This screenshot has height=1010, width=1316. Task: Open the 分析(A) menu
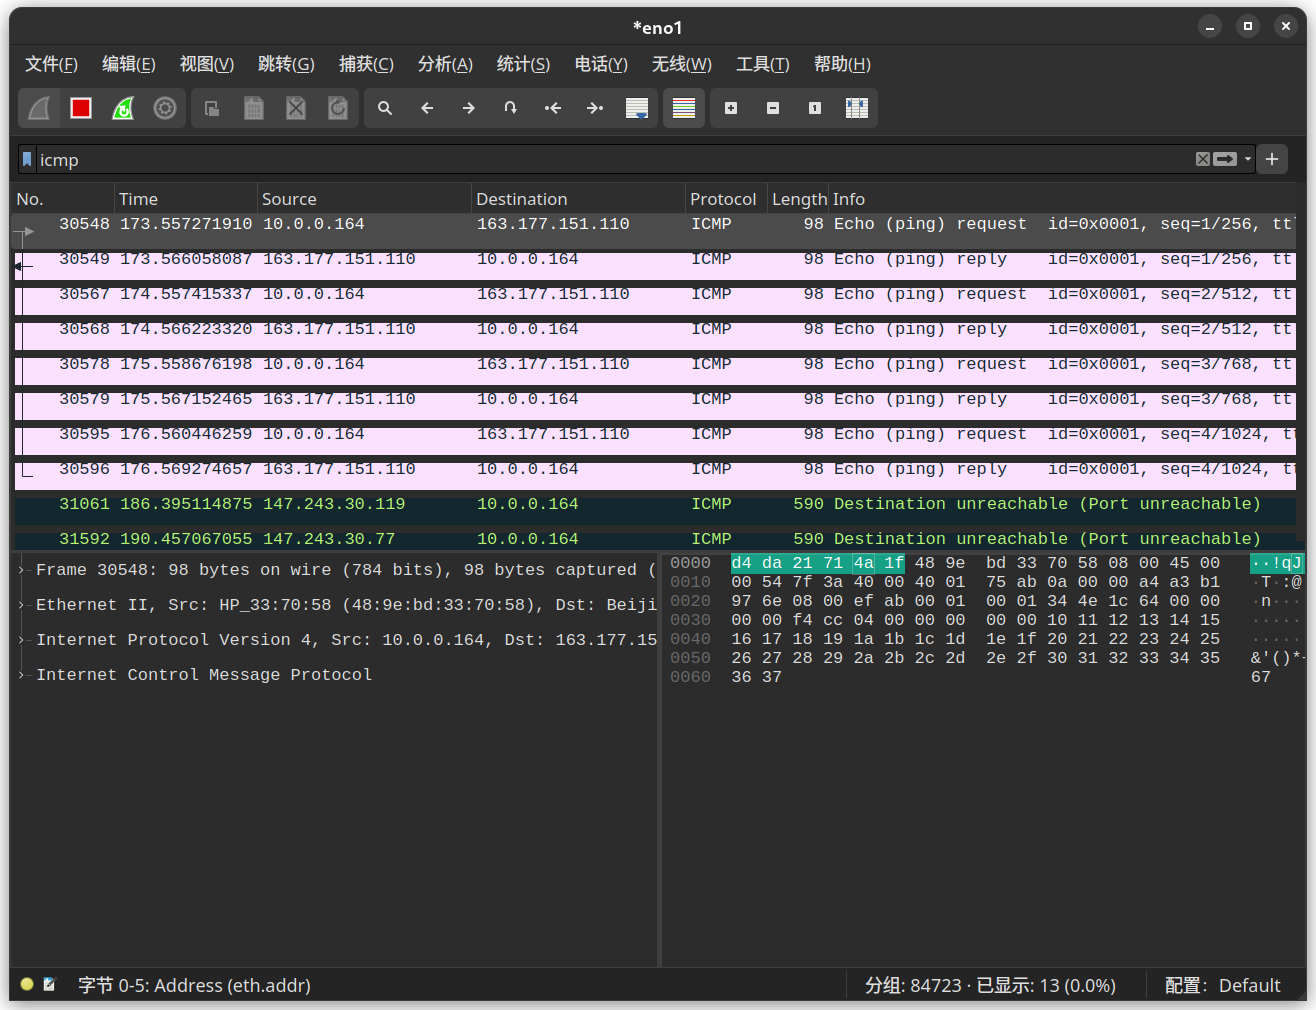[x=445, y=64]
